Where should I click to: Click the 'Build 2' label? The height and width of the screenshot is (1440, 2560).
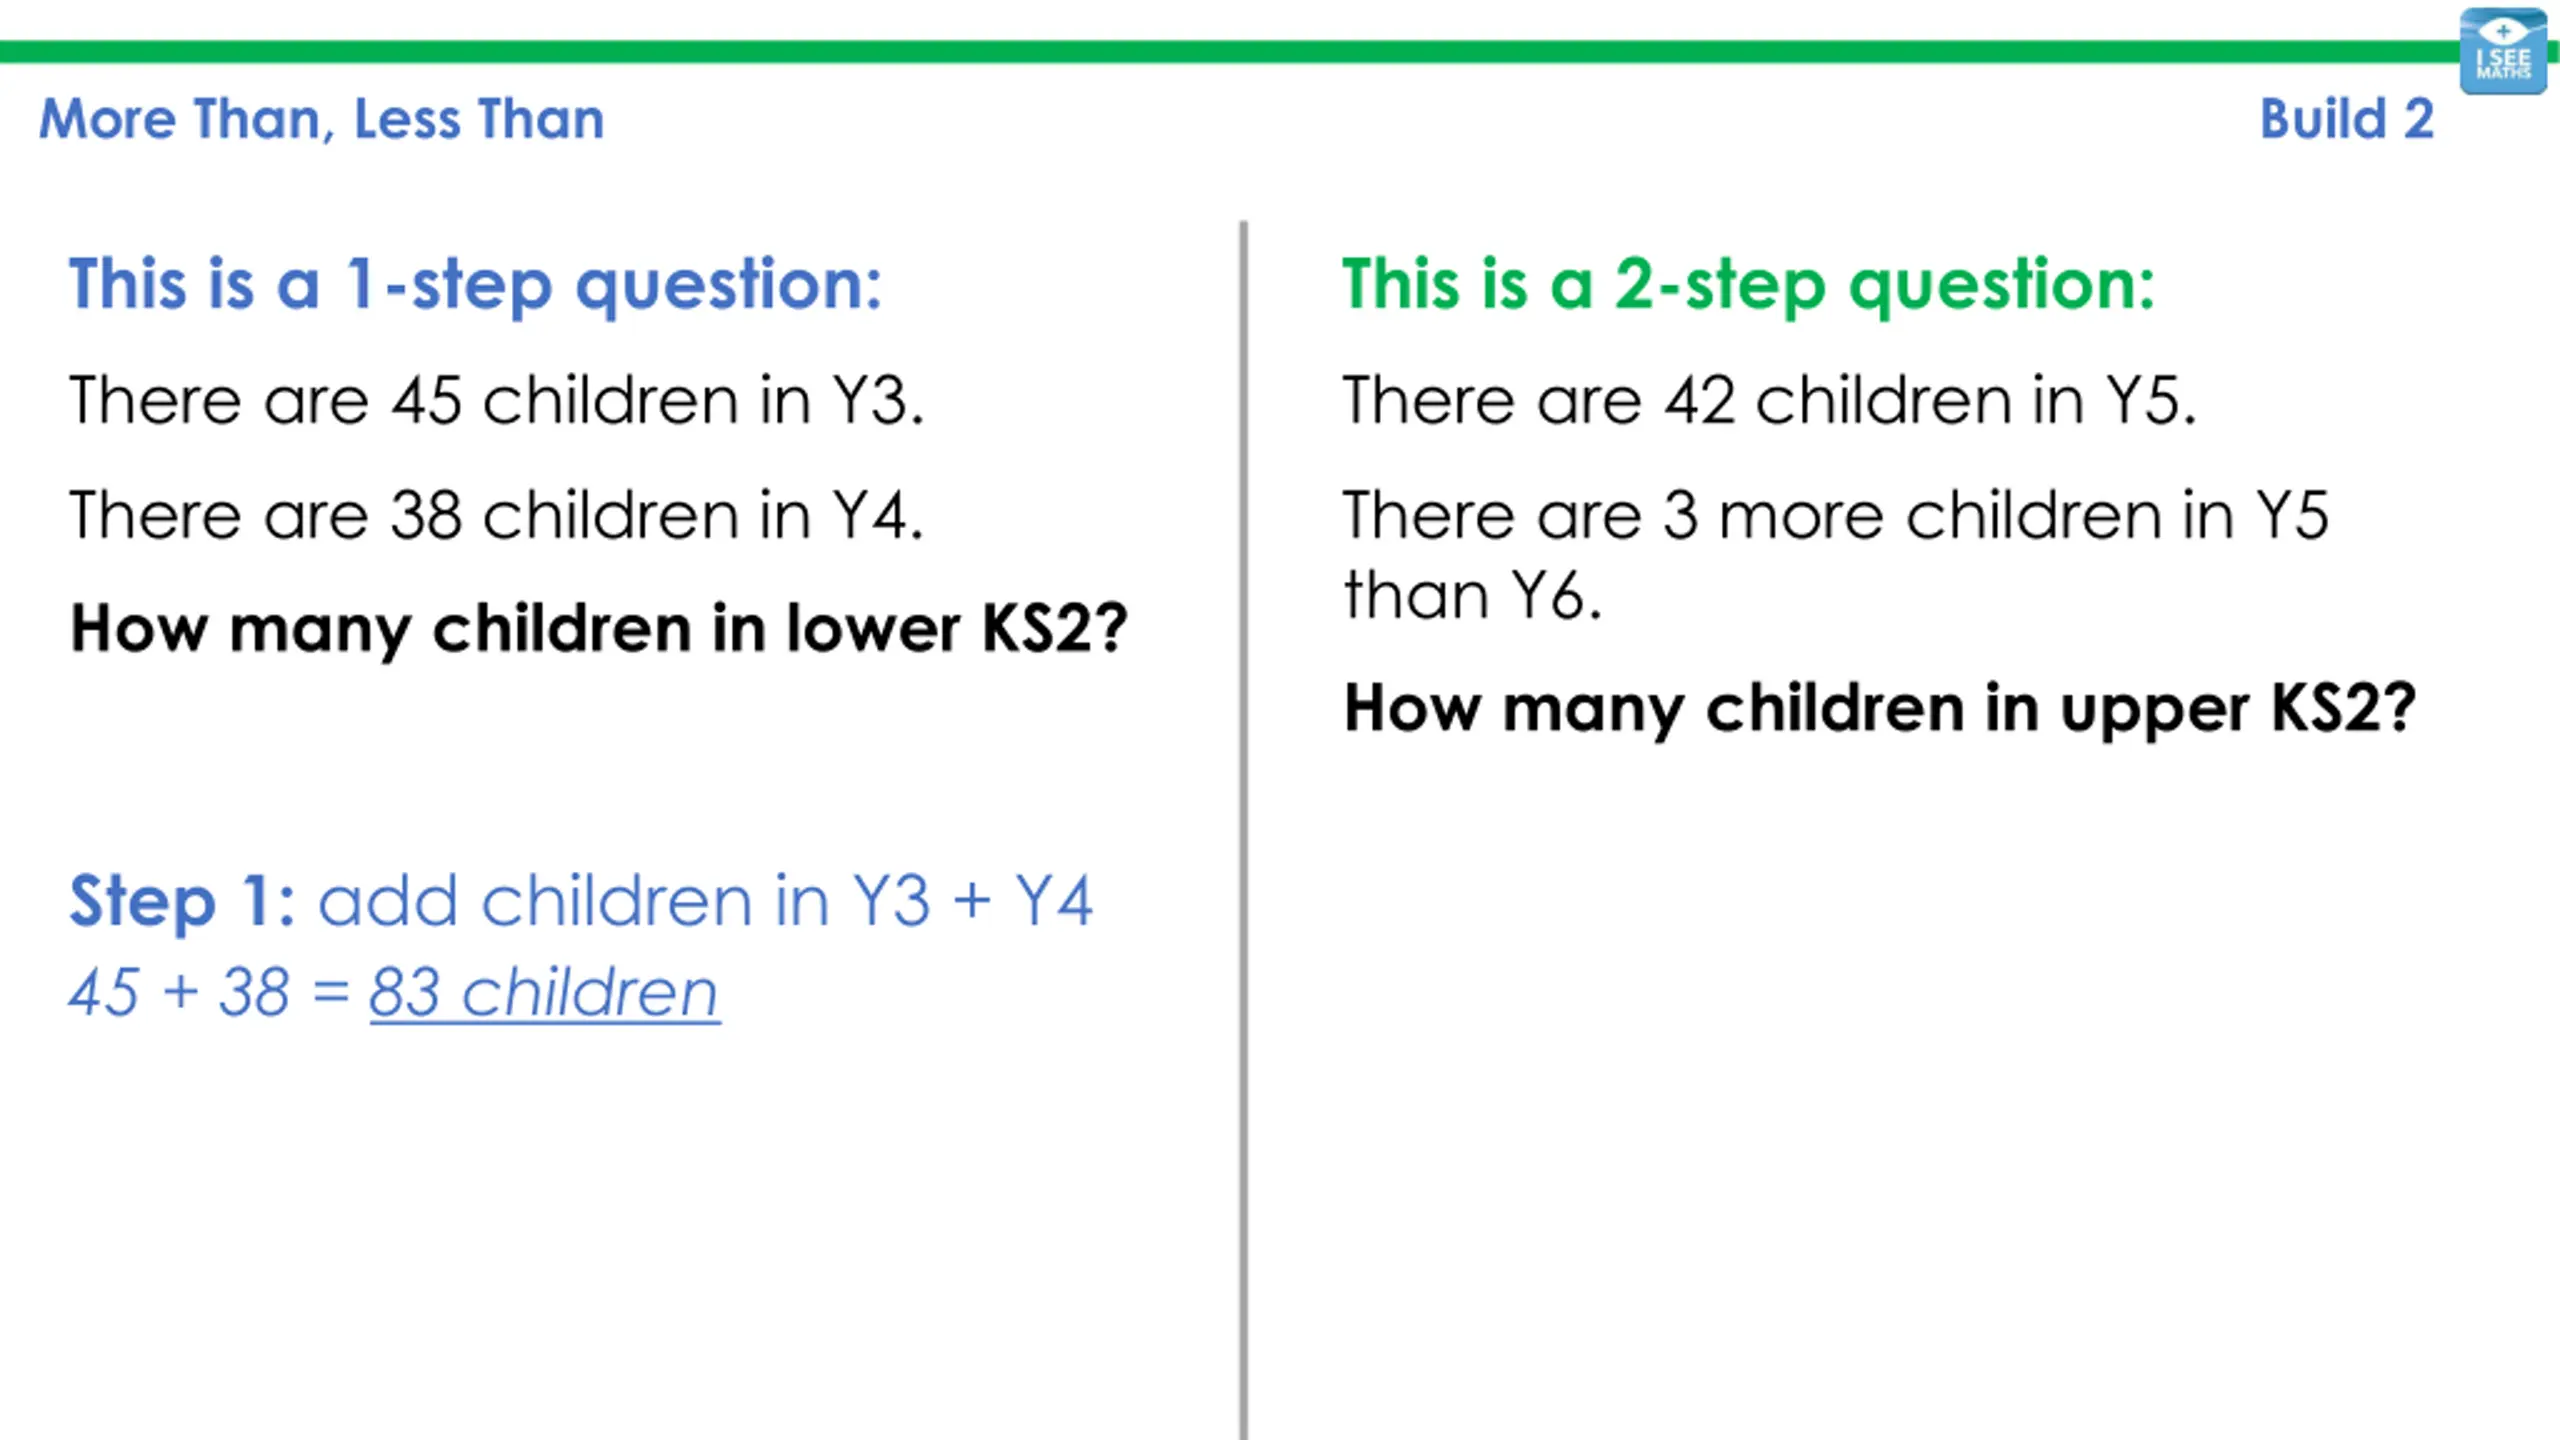[2347, 119]
